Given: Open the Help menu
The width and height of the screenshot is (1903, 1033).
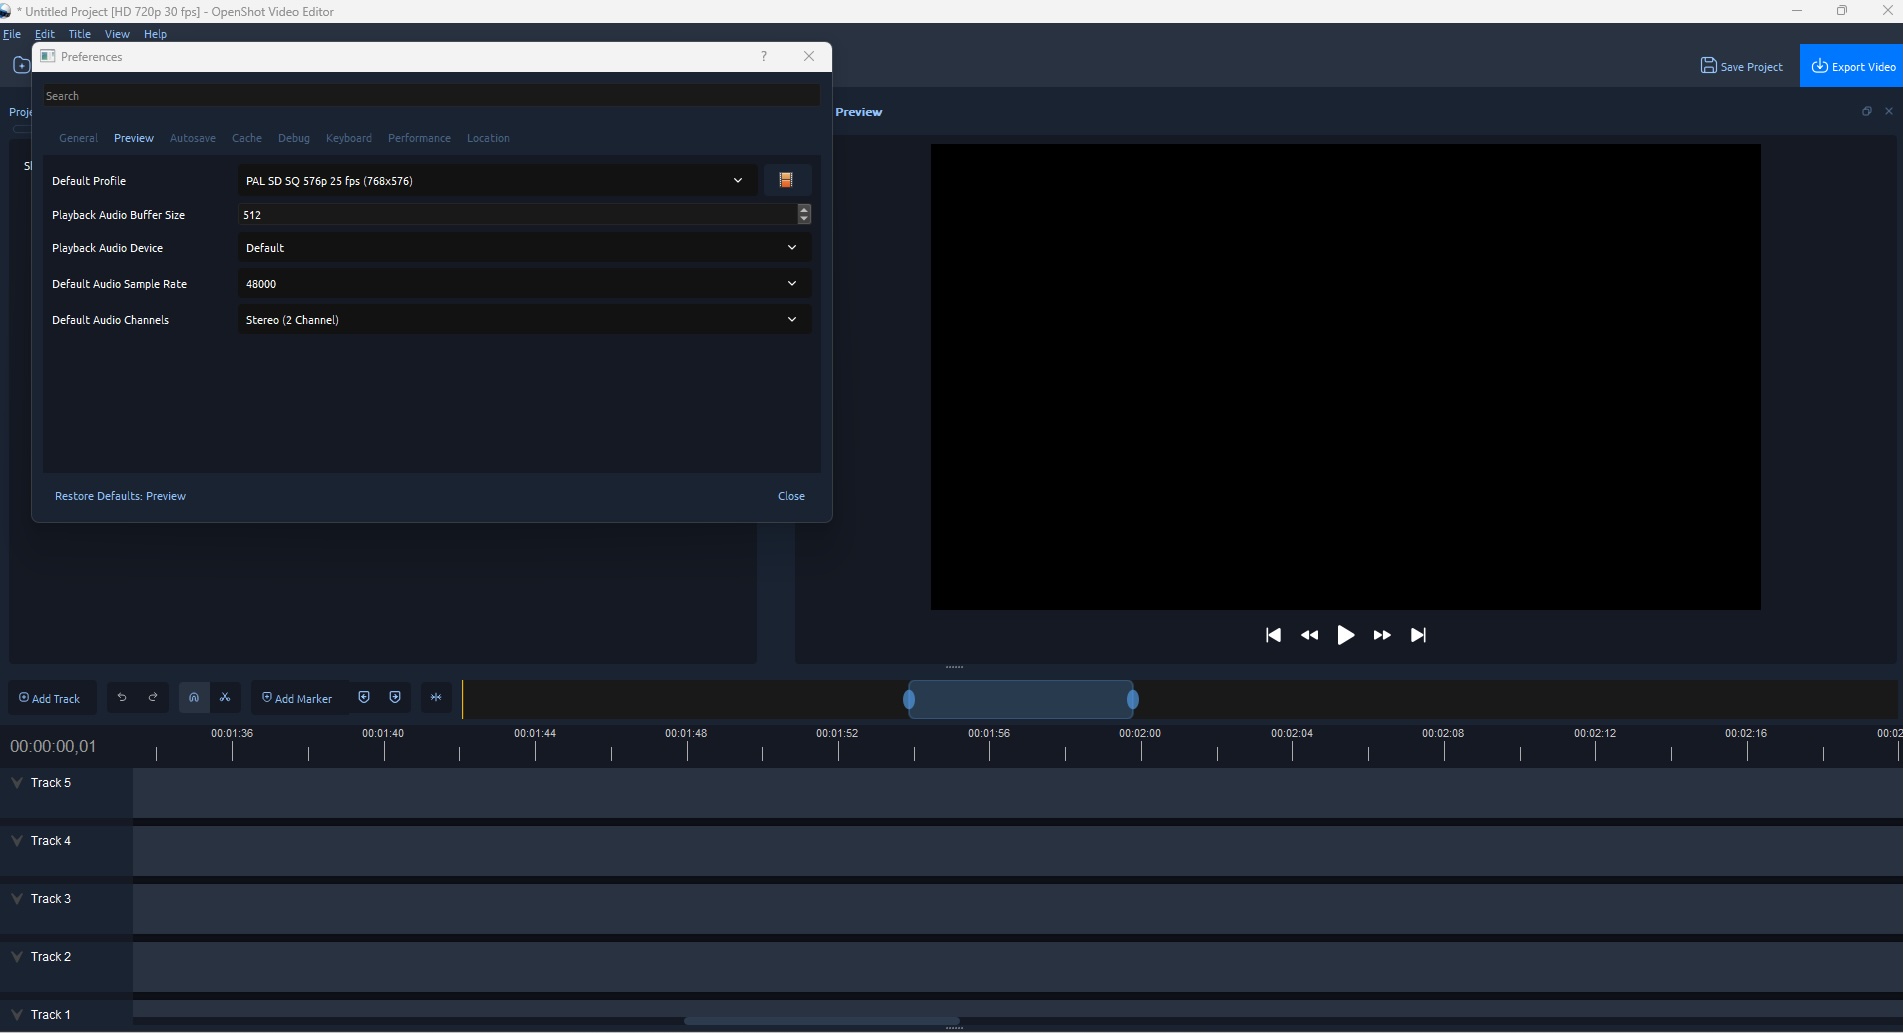Looking at the screenshot, I should pyautogui.click(x=155, y=34).
